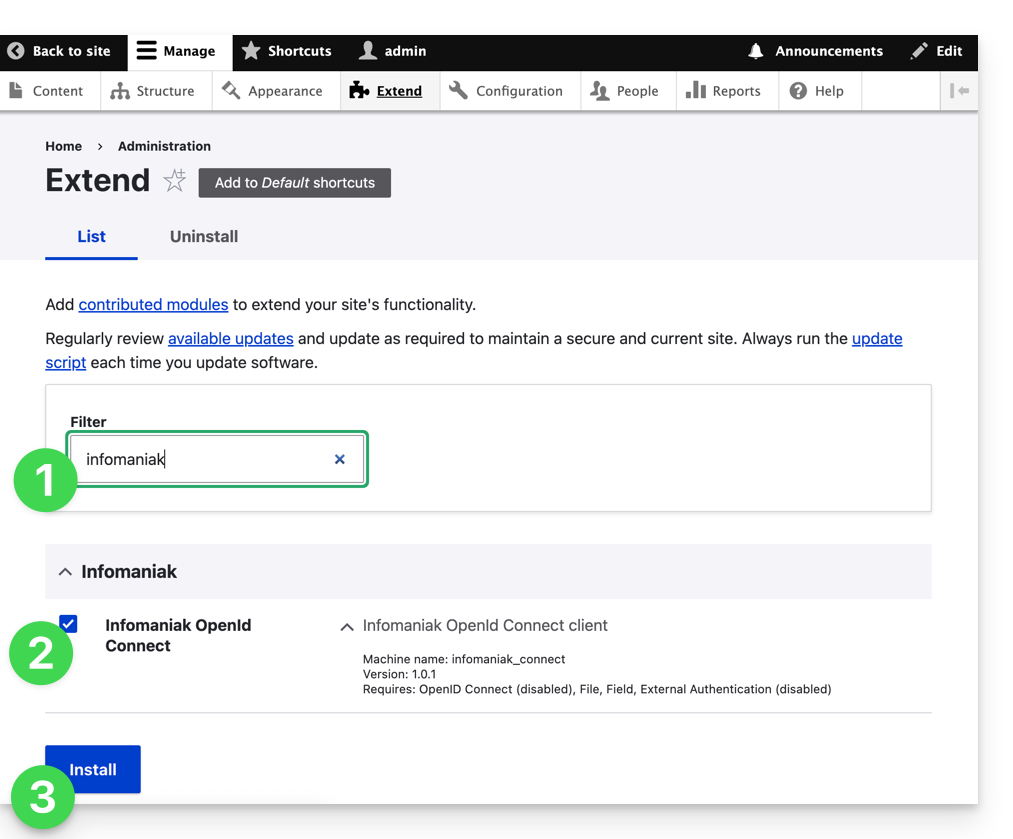Click the Back to site arrow icon

tap(16, 51)
